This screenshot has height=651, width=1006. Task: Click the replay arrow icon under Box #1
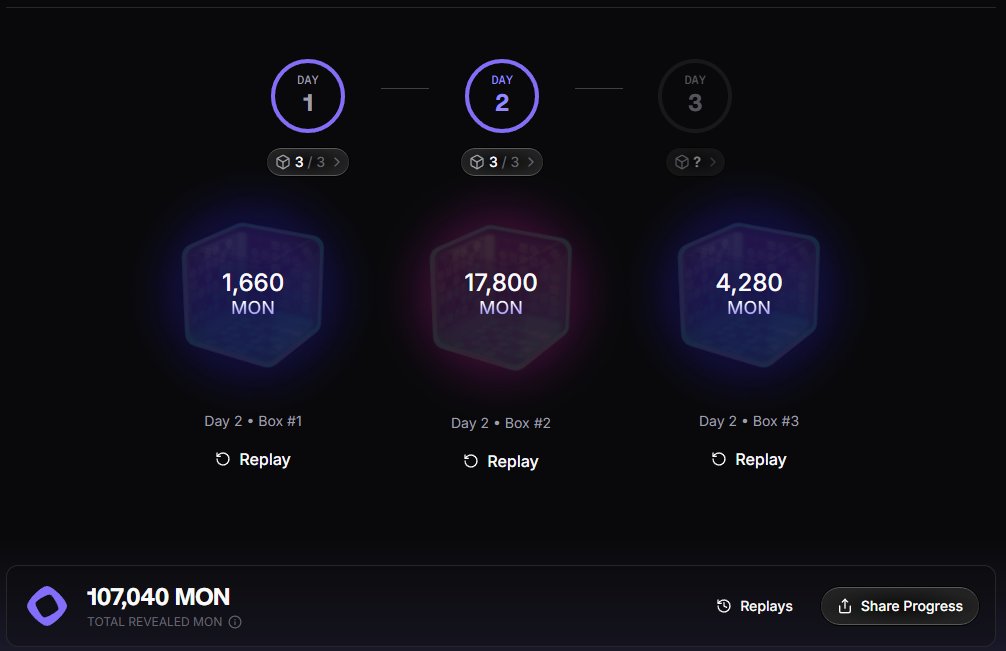coord(223,459)
